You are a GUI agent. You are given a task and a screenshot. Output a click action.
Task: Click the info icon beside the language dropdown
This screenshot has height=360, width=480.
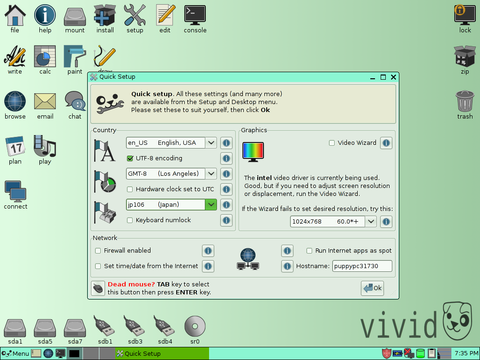[x=226, y=143]
